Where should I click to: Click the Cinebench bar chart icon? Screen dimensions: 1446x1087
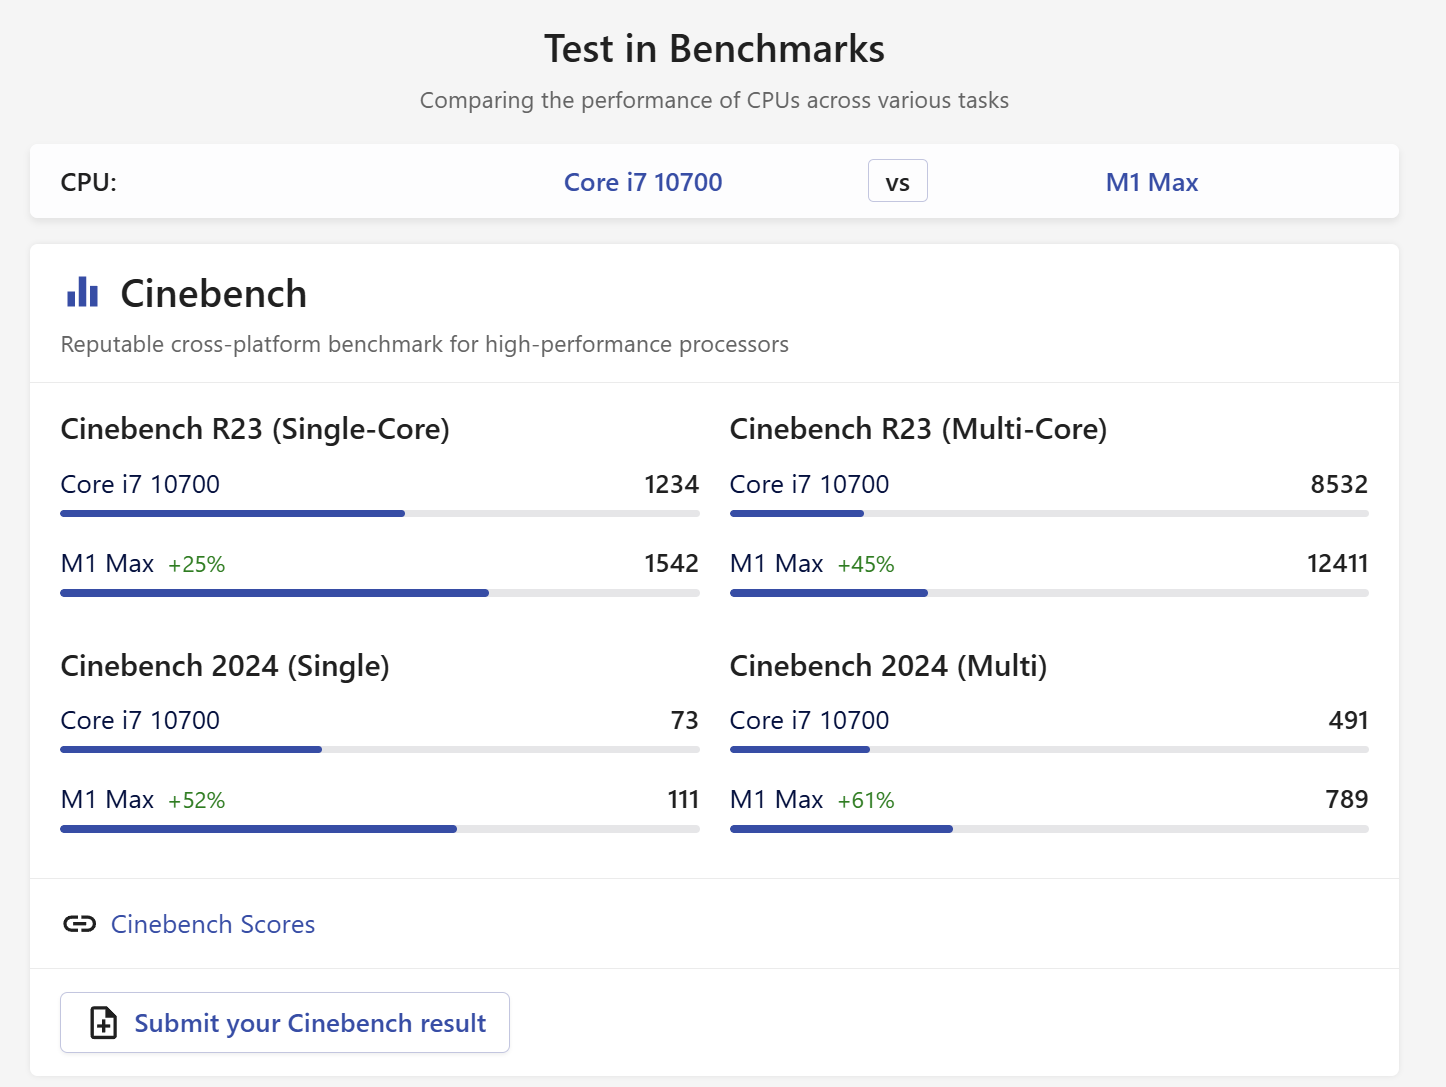[x=82, y=292]
